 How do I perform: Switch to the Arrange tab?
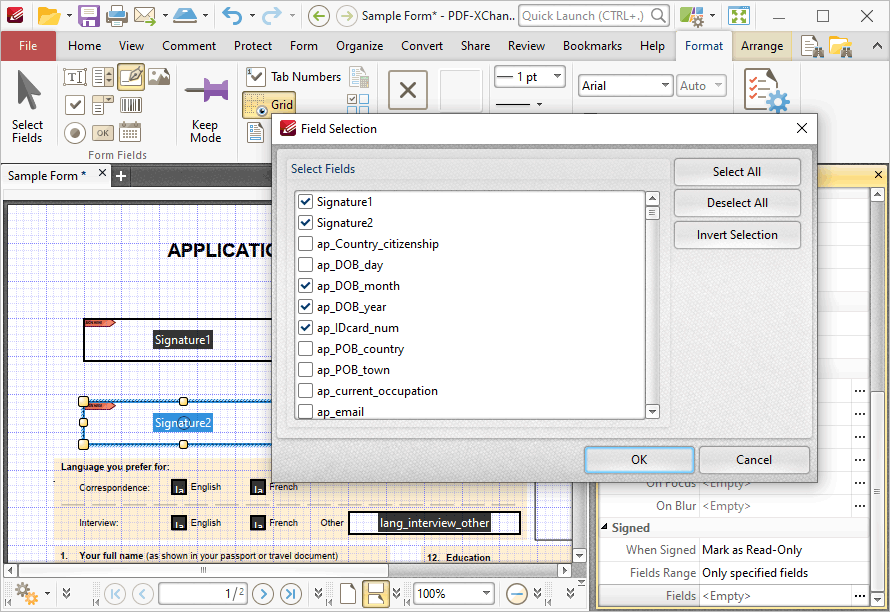point(762,46)
